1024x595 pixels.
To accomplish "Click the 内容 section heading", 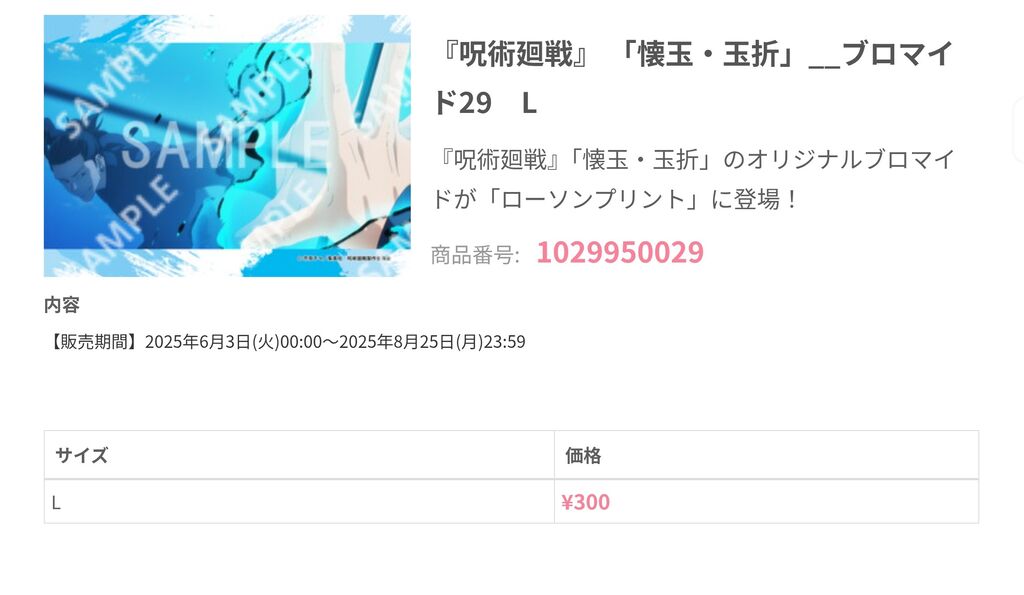I will coord(61,304).
